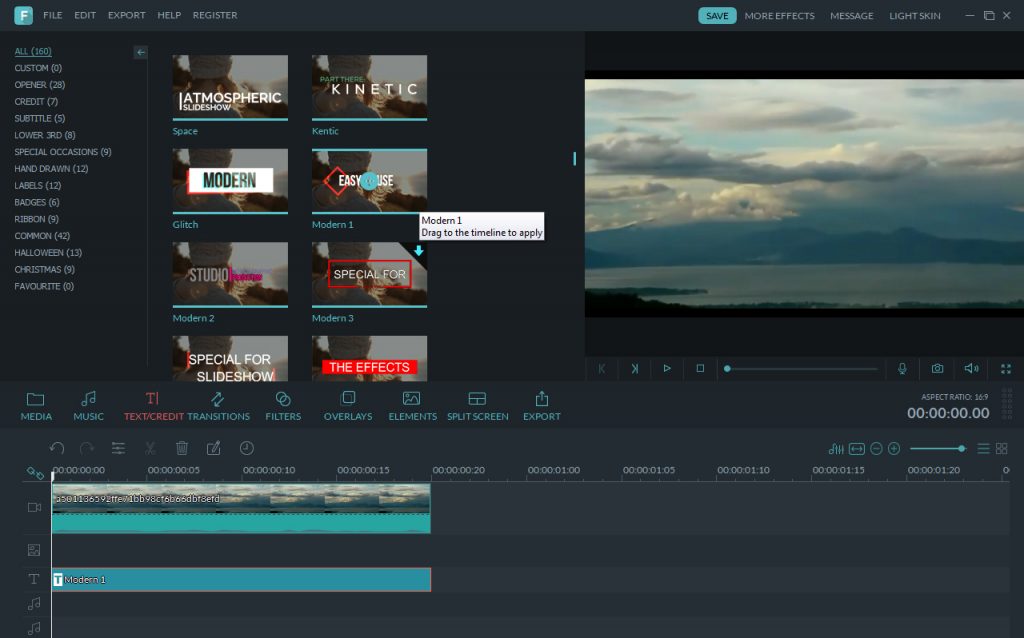This screenshot has width=1024, height=638.
Task: Open the HELP menu
Action: click(169, 15)
